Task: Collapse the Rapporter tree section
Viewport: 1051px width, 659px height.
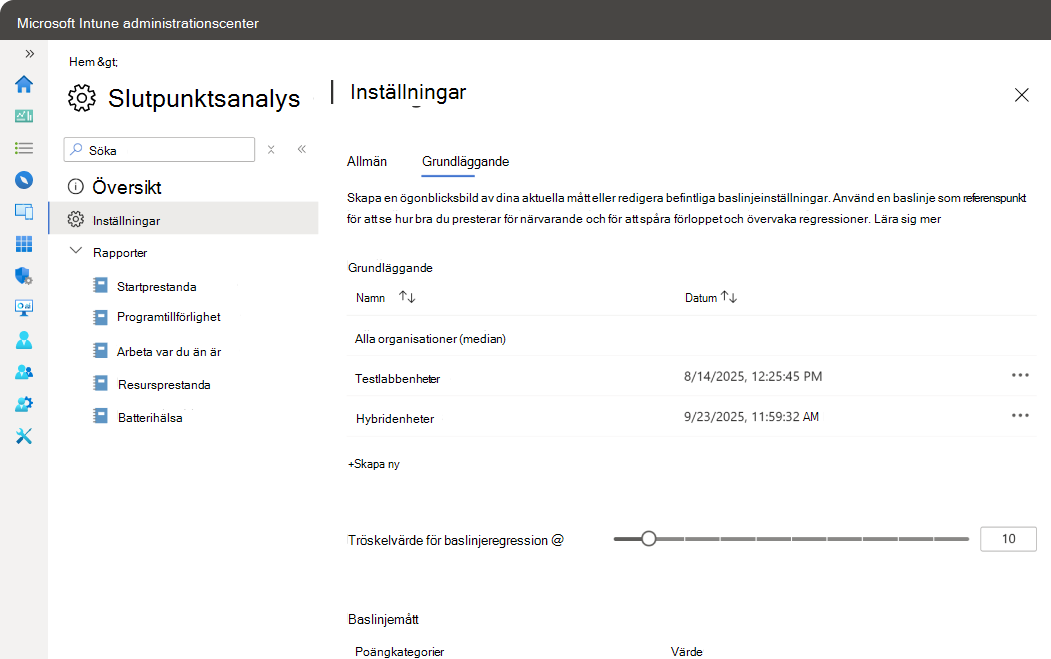Action: [76, 251]
